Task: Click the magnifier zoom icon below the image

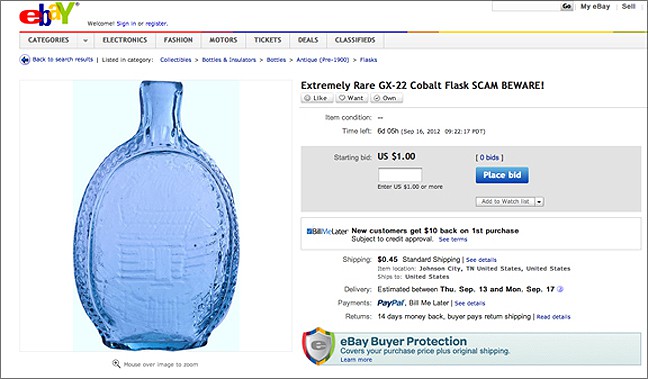Action: [116, 364]
